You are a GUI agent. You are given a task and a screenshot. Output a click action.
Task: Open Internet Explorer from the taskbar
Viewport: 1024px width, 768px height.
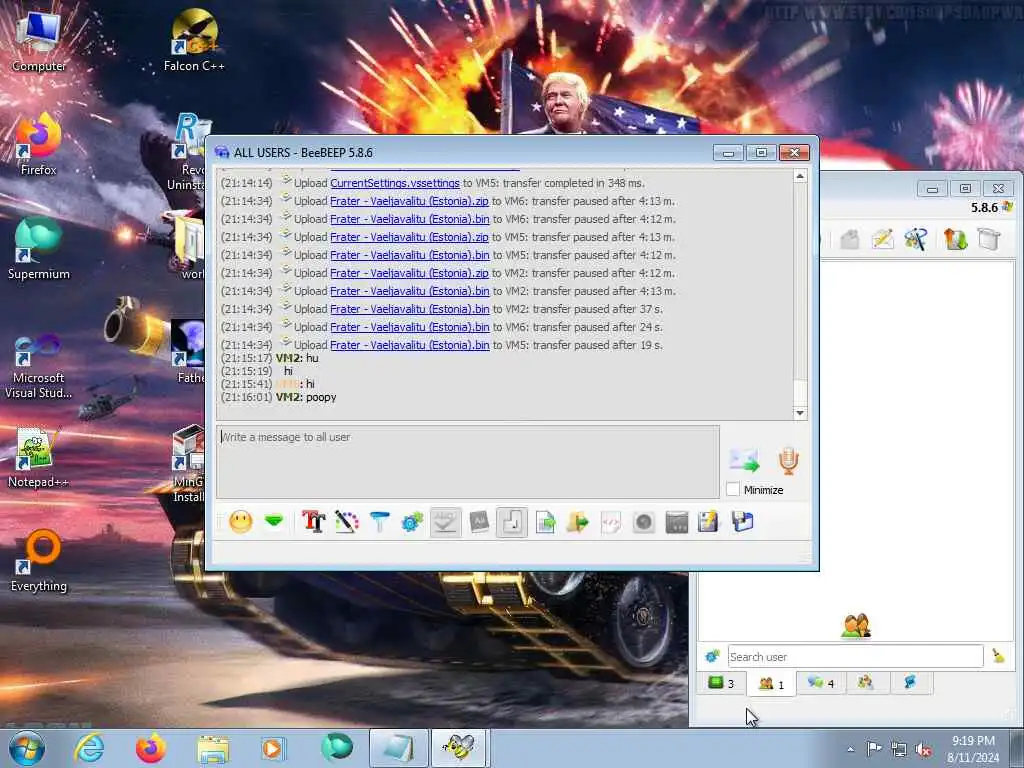pyautogui.click(x=89, y=748)
